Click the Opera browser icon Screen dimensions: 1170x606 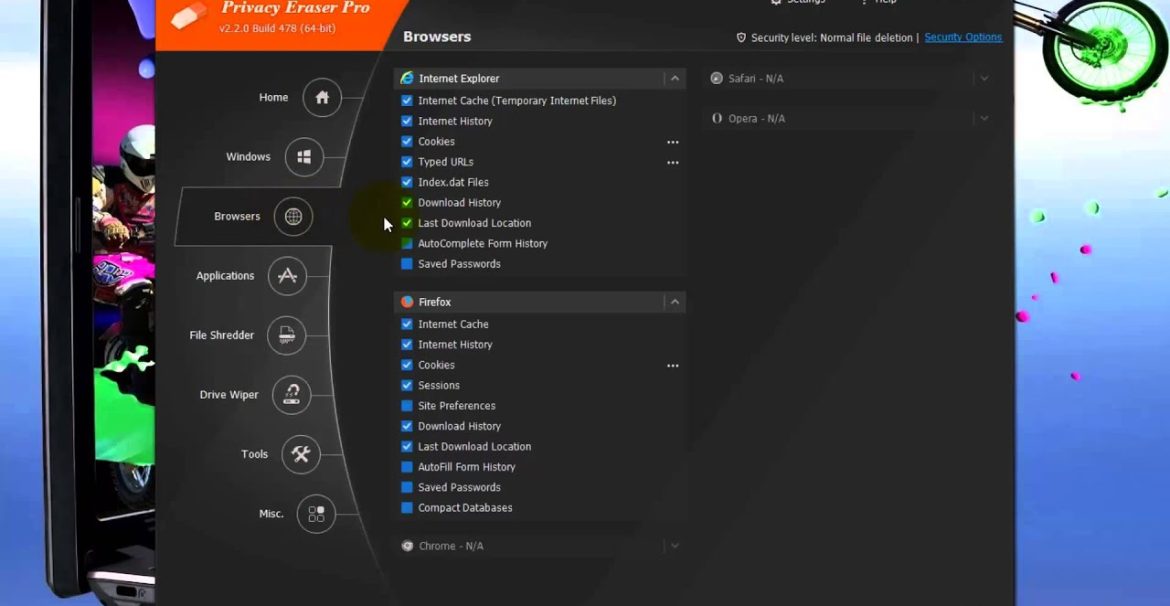click(716, 119)
